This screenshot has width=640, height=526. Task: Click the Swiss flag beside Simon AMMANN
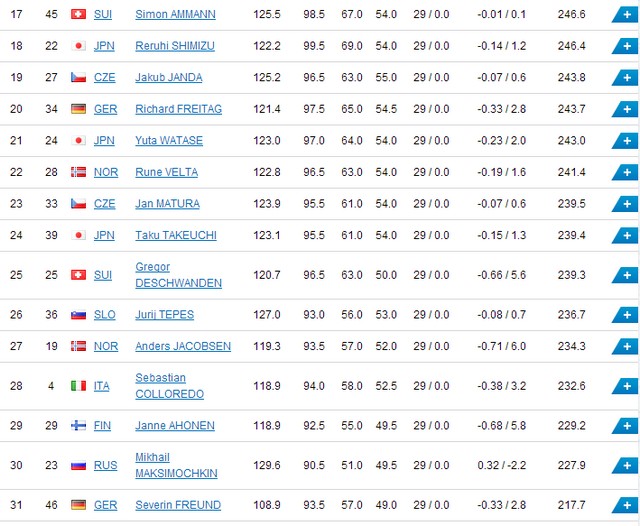coord(78,14)
